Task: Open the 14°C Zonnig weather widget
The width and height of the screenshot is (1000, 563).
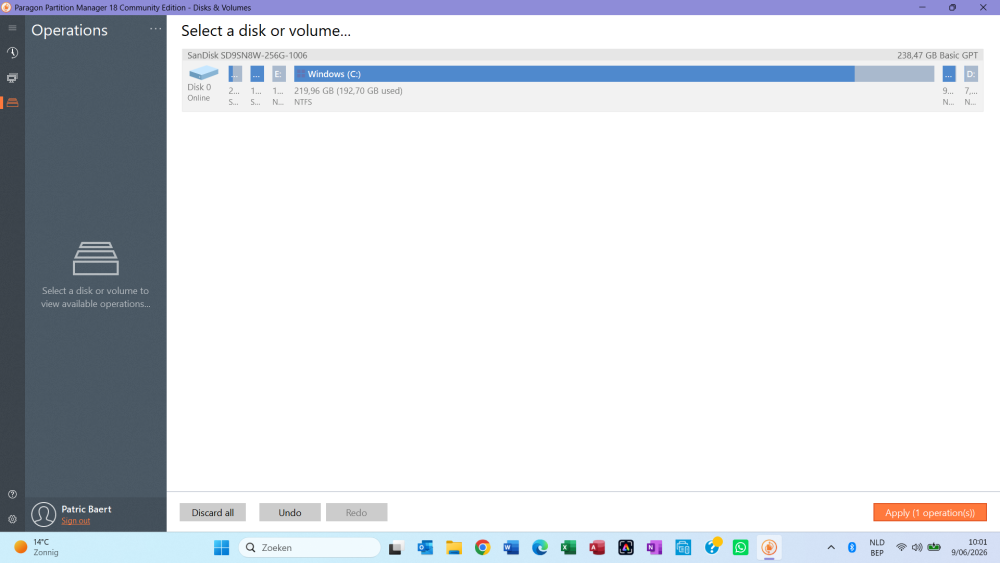Action: coord(36,547)
